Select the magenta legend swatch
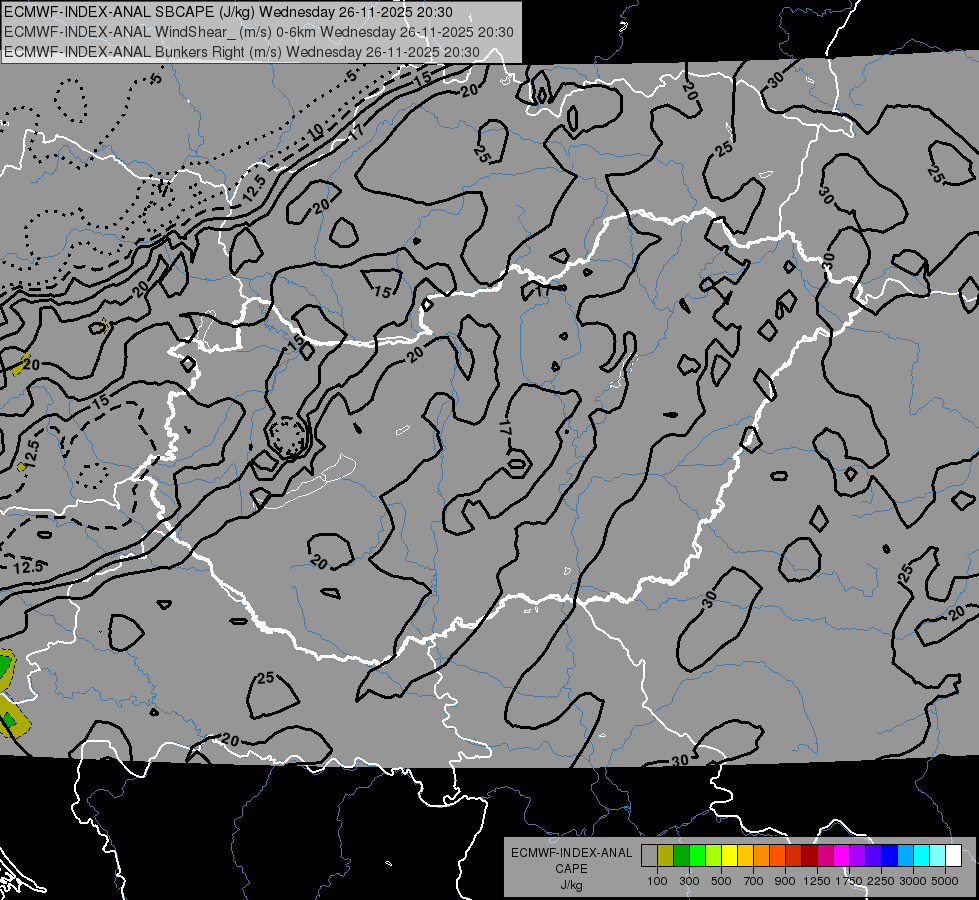The height and width of the screenshot is (900, 979). click(842, 855)
